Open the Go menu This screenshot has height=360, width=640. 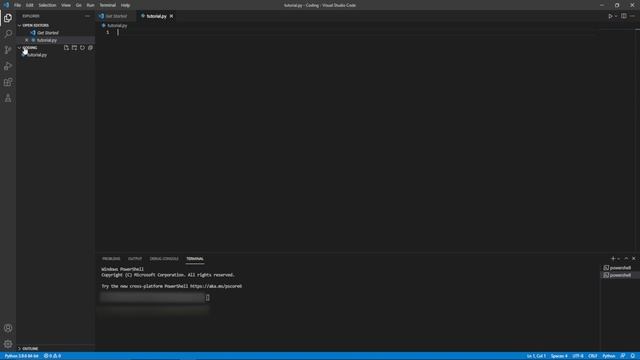(78, 5)
